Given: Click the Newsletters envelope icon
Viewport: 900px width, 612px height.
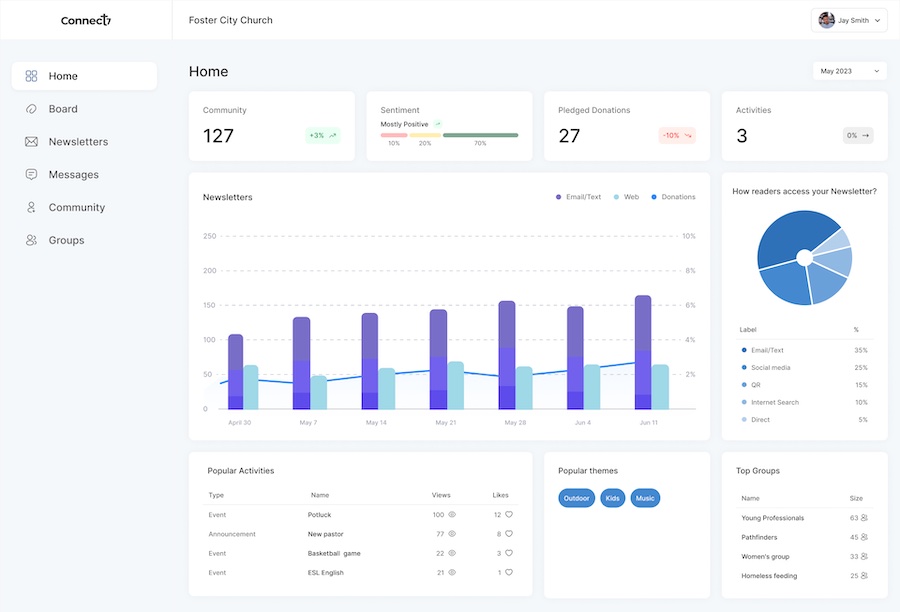Looking at the screenshot, I should pos(32,141).
